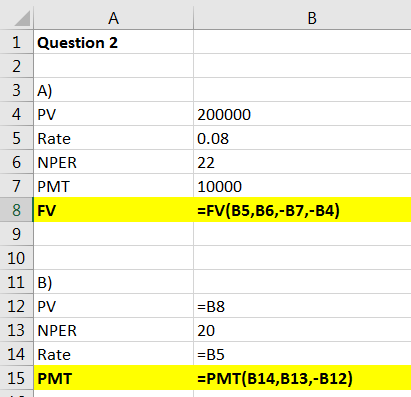This screenshot has height=397, width=411.
Task: Select column B header
Action: point(302,18)
